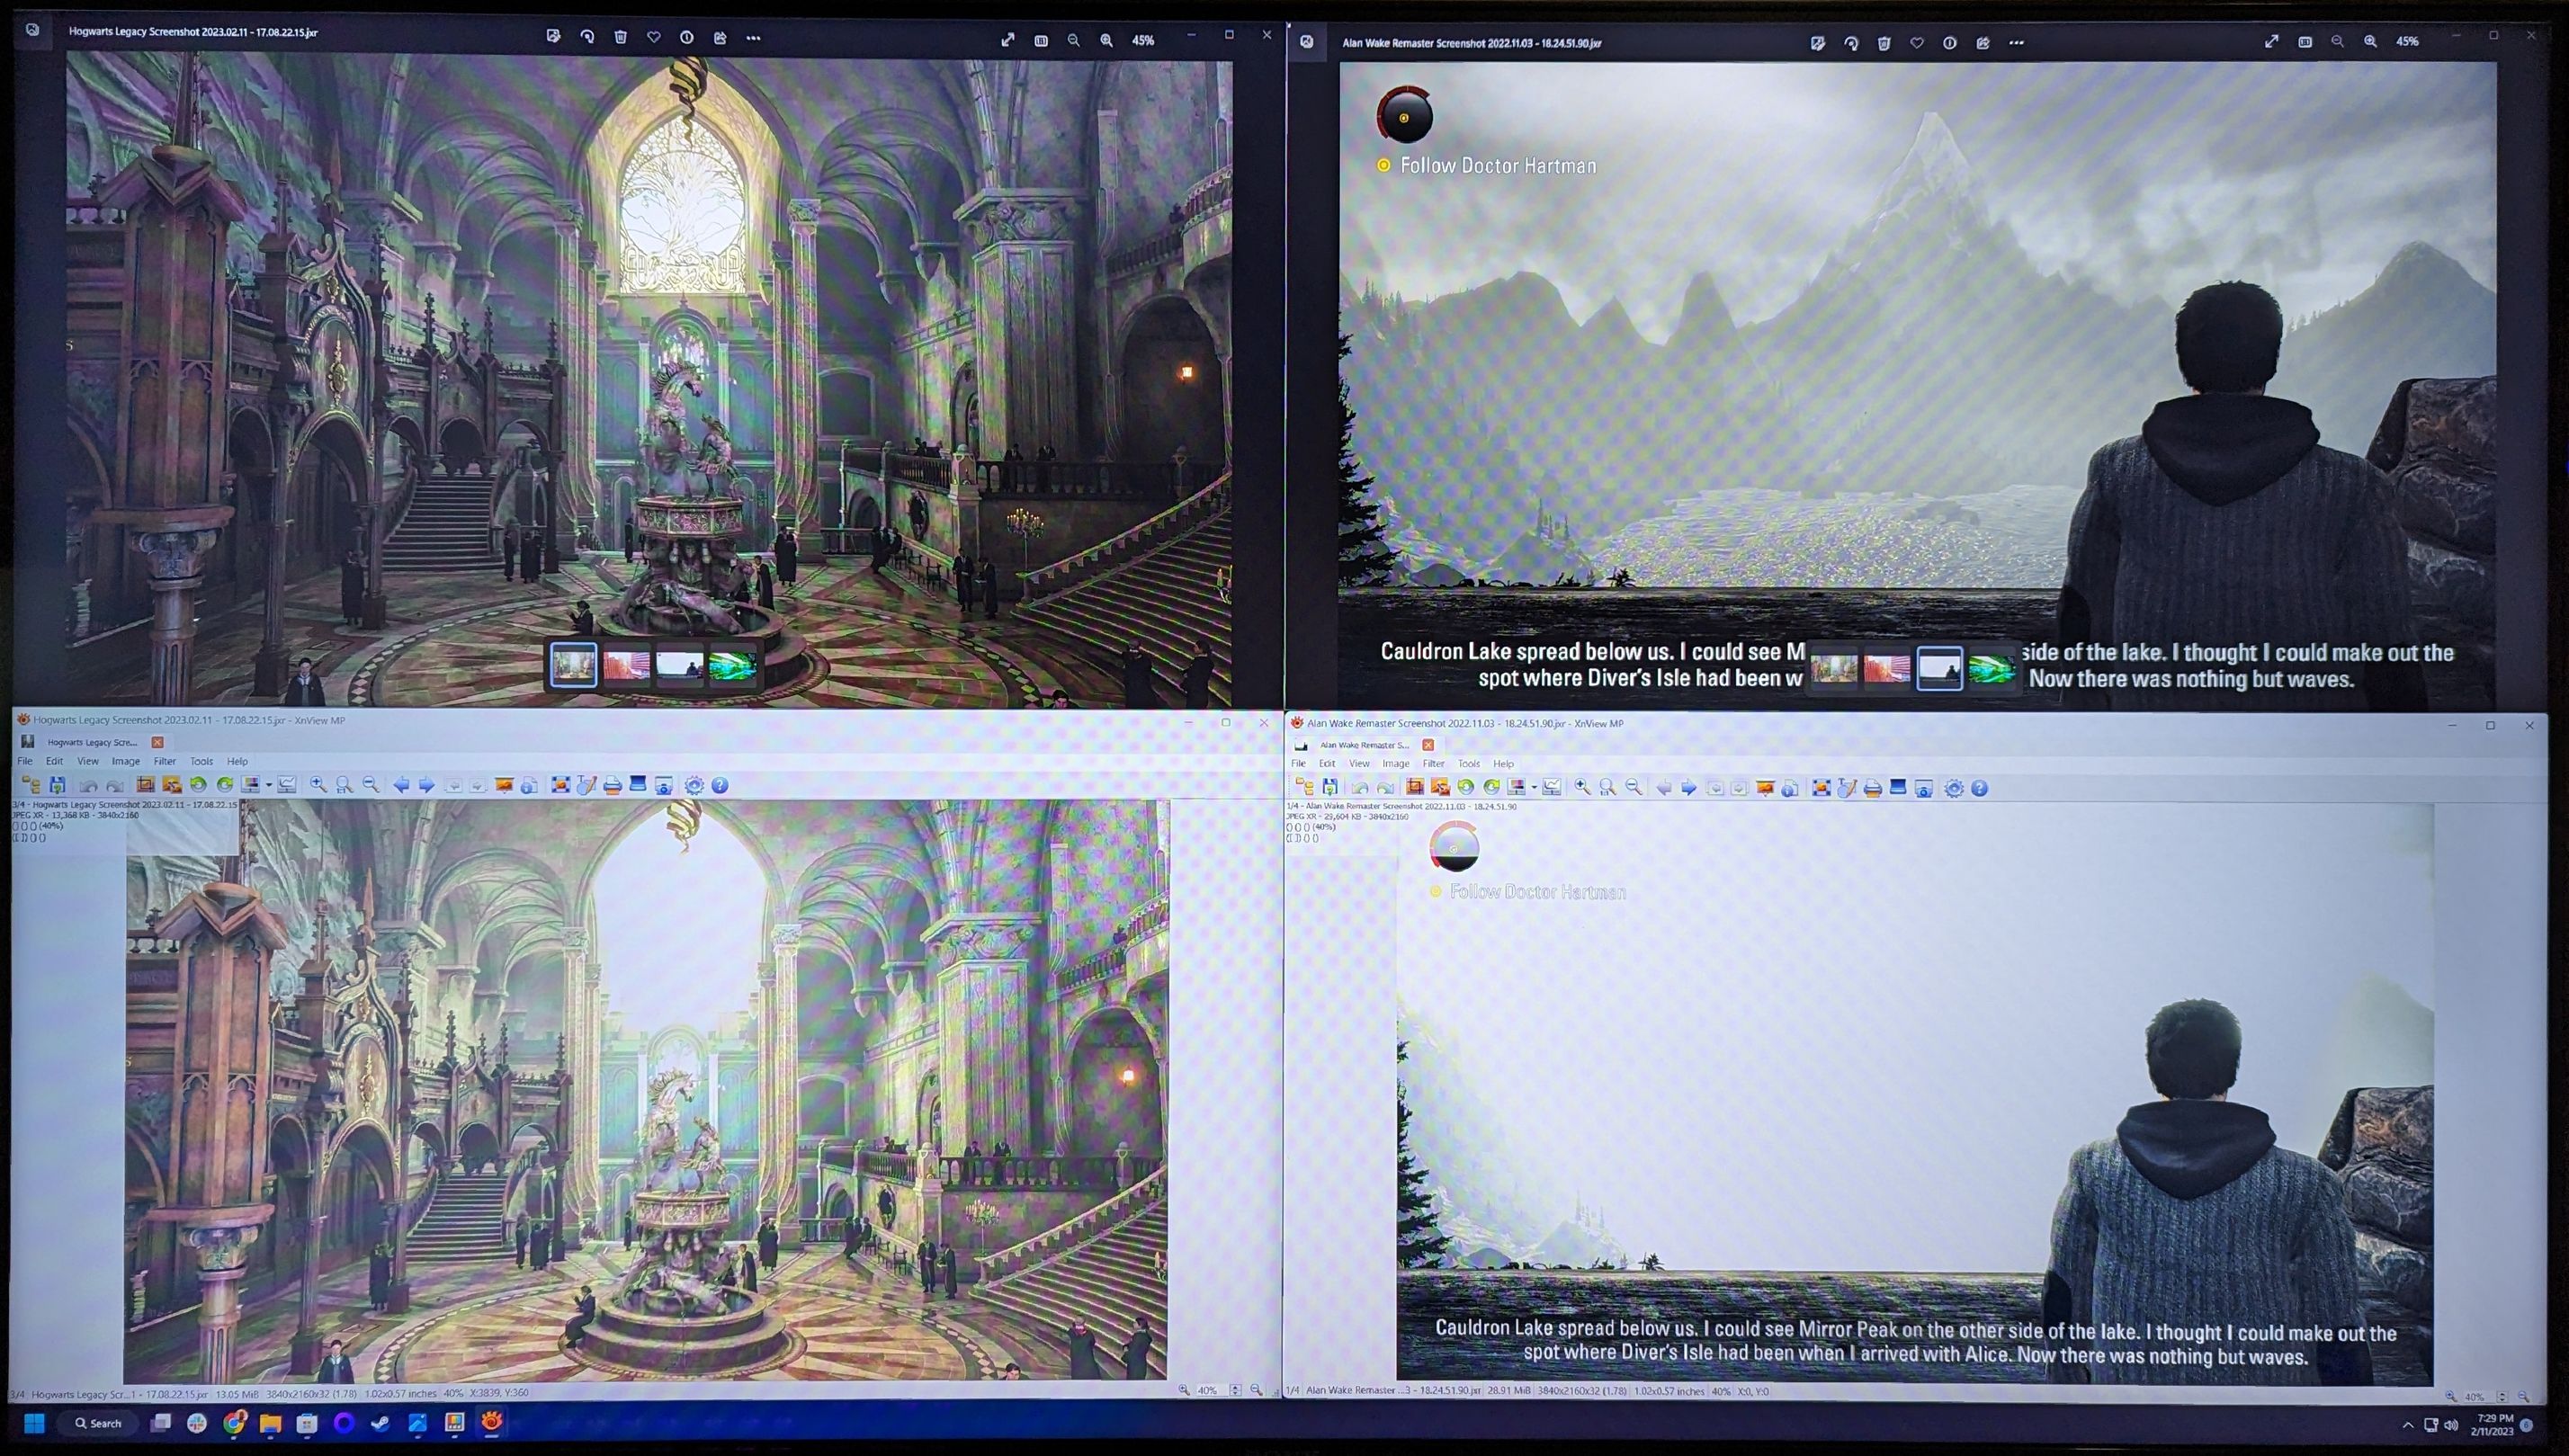This screenshot has height=1456, width=2569.
Task: Expand the dropdown arrow beside the color adjust icon
Action: 269,786
